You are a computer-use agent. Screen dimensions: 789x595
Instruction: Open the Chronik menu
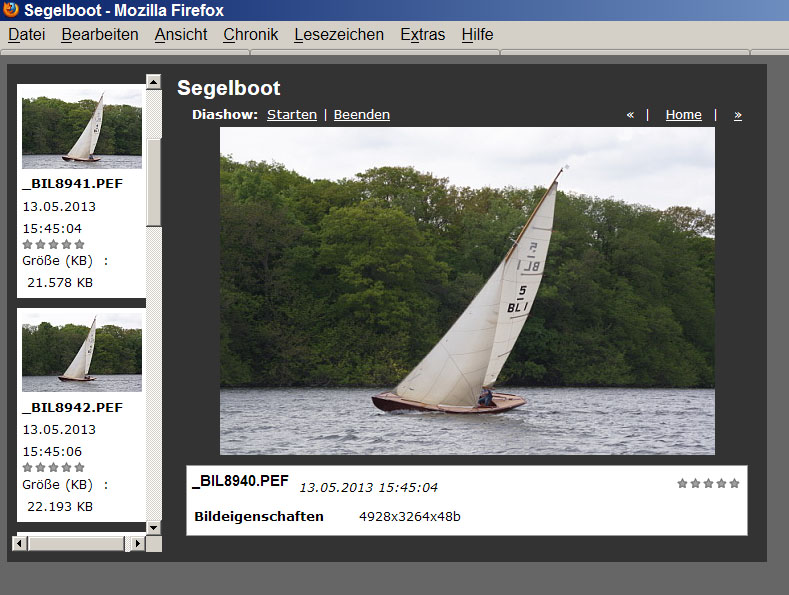pos(251,34)
